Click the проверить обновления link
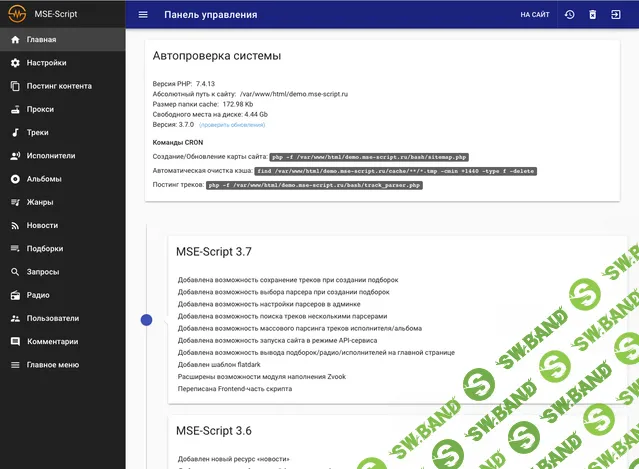Screen dimensions: 639x469 point(232,125)
